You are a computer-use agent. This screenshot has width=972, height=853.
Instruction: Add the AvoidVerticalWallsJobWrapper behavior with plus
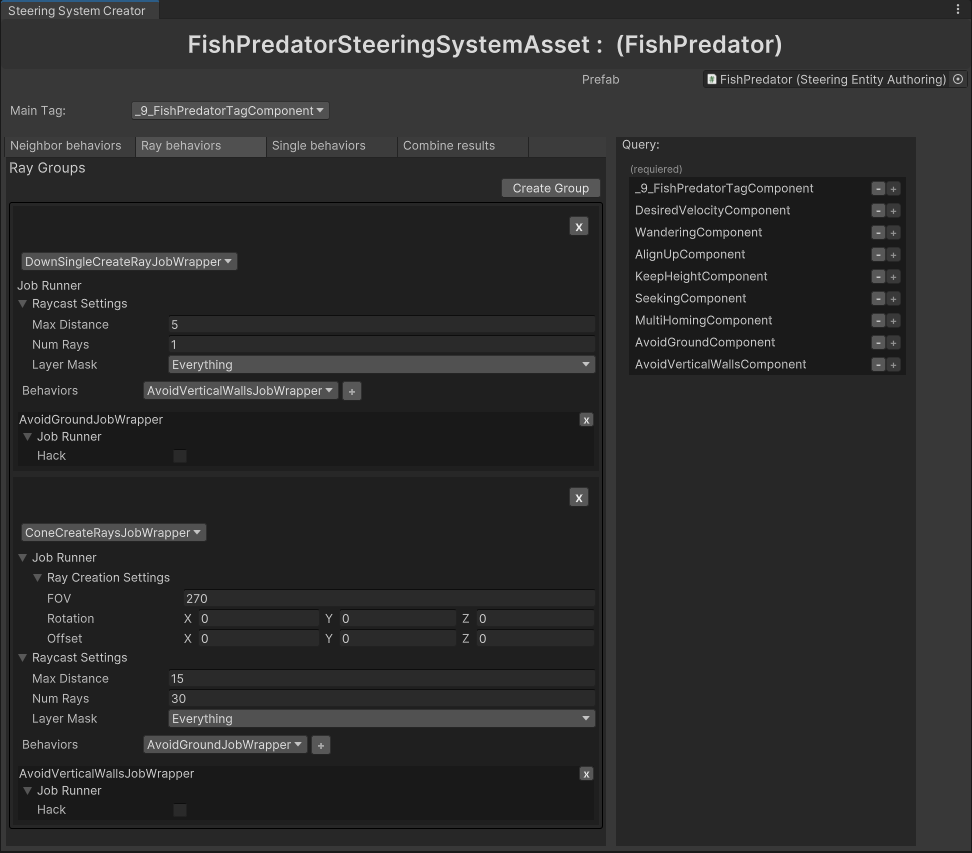pyautogui.click(x=352, y=392)
